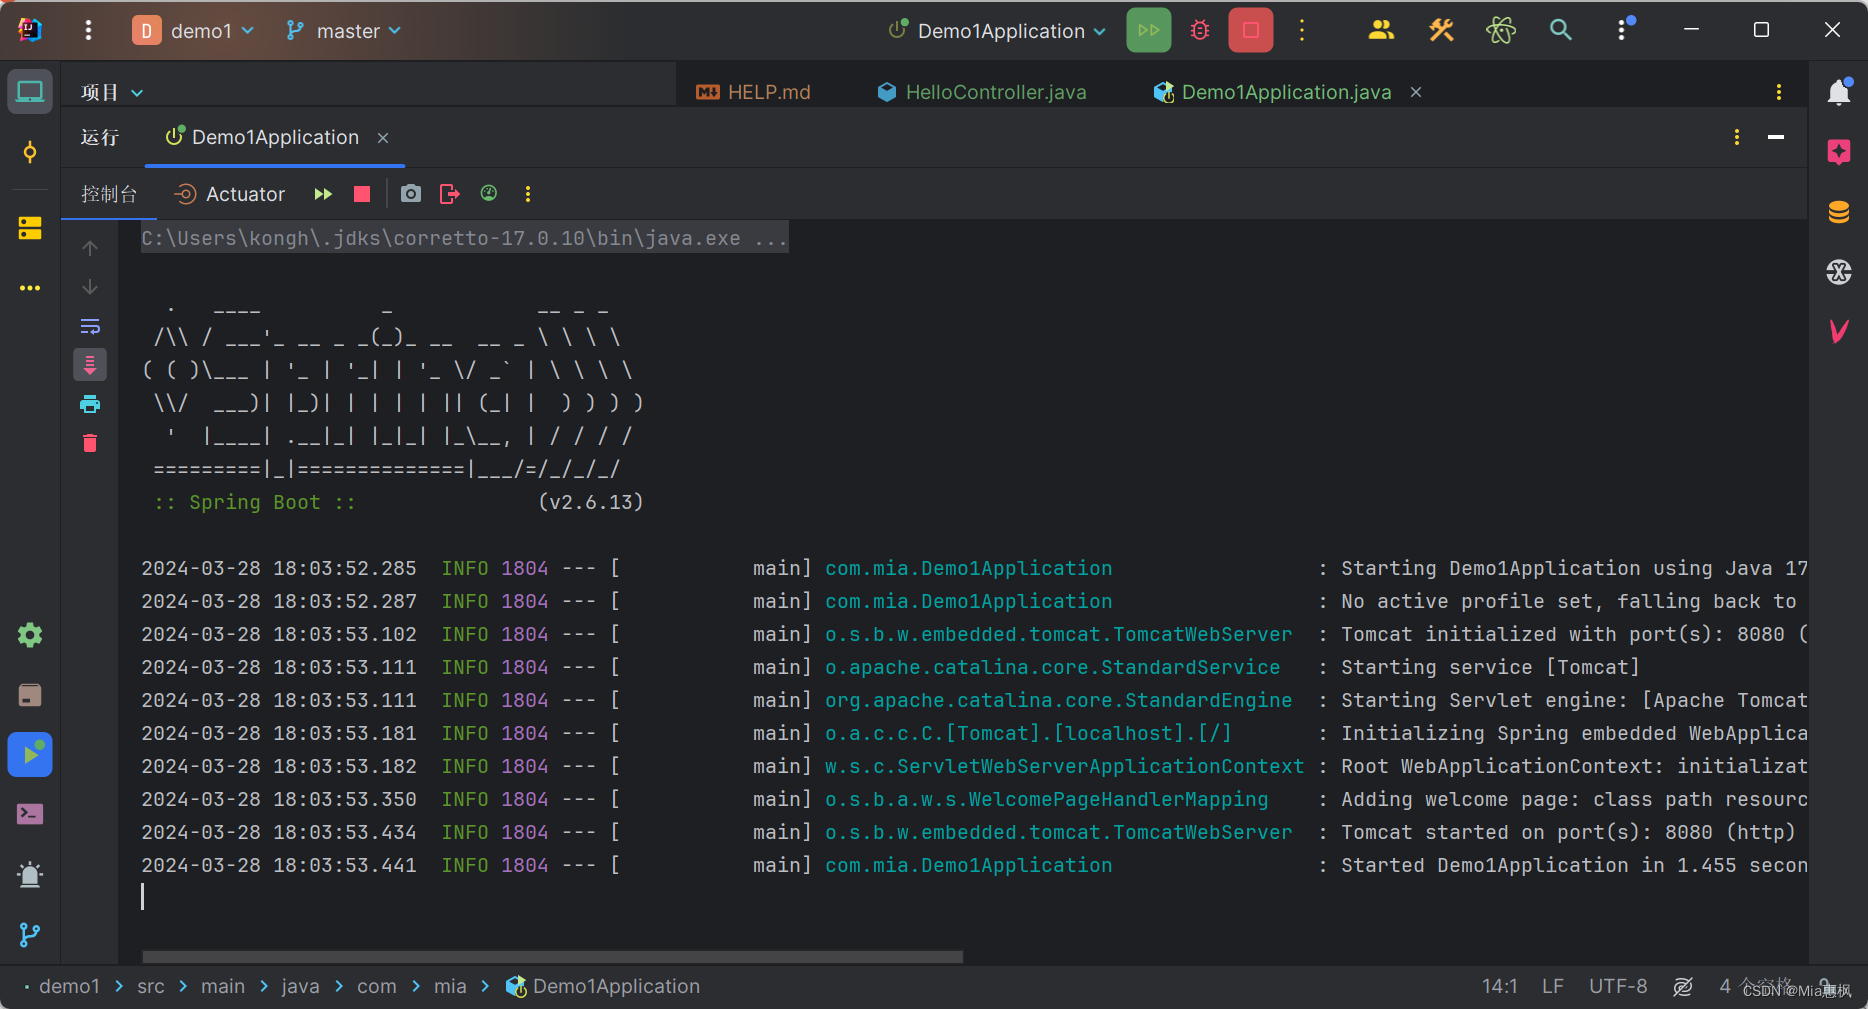Open the Problems alert tool window icon
This screenshot has height=1009, width=1868.
click(30, 875)
